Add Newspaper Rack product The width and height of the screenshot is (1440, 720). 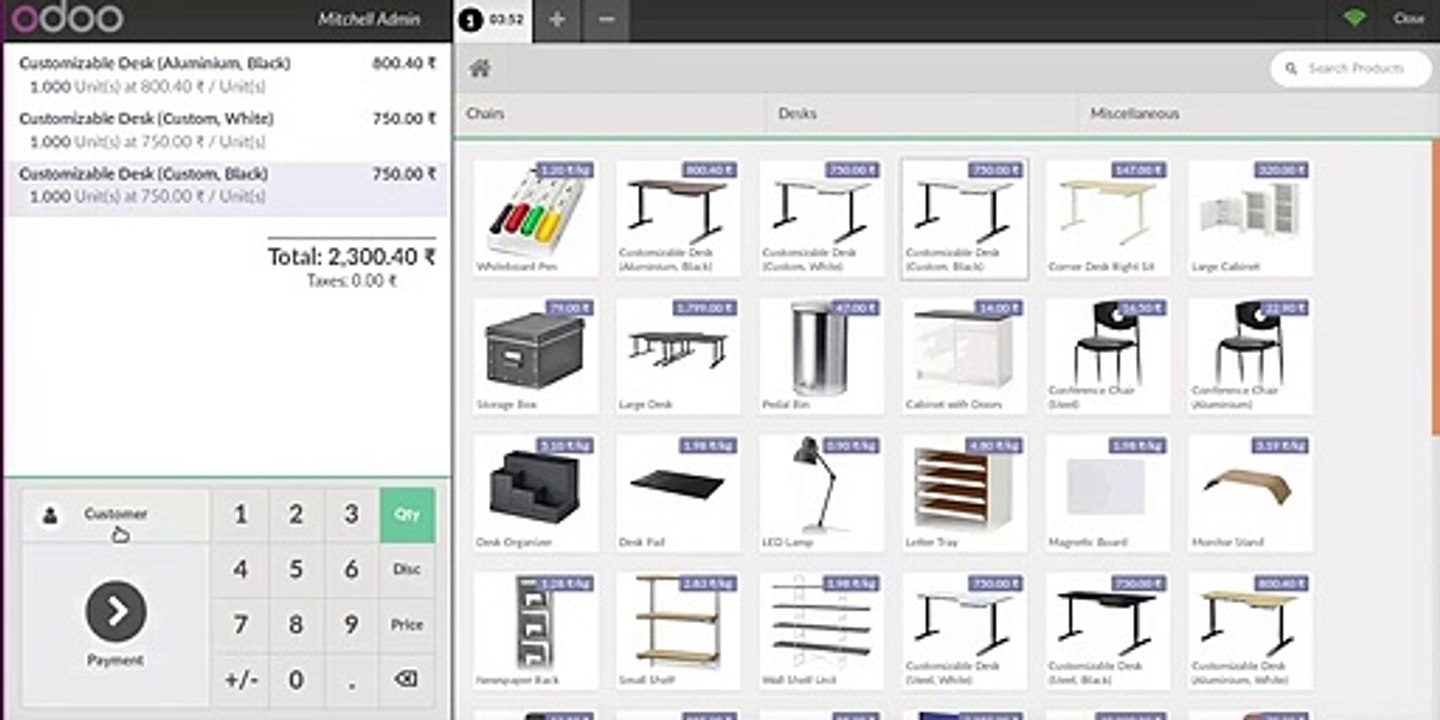coord(536,631)
